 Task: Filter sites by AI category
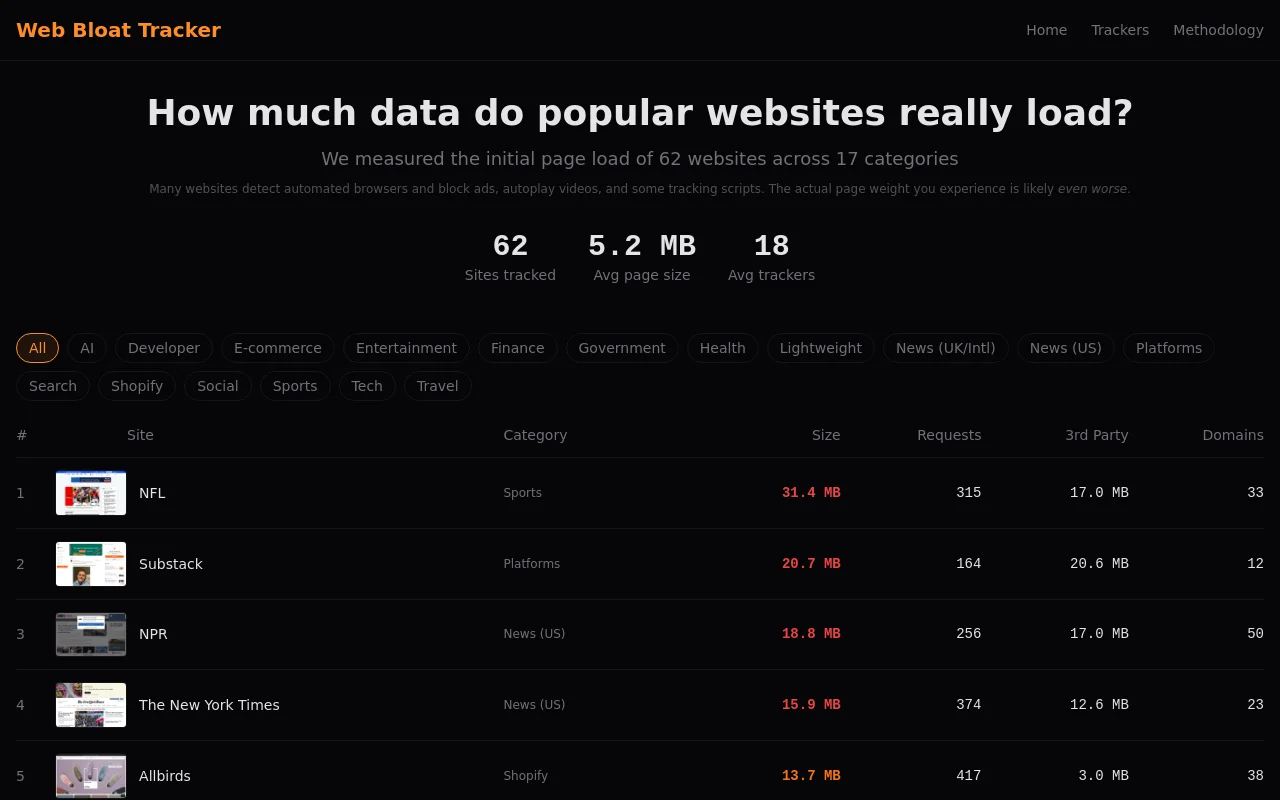coord(87,348)
